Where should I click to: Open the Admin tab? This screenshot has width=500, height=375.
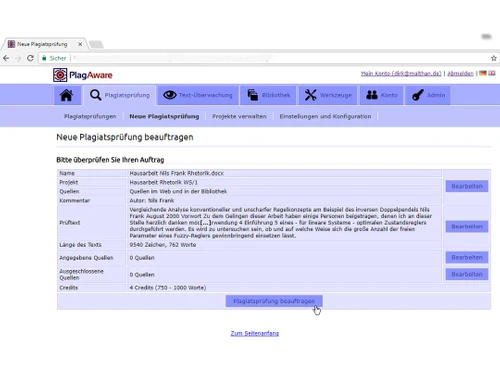click(x=428, y=95)
